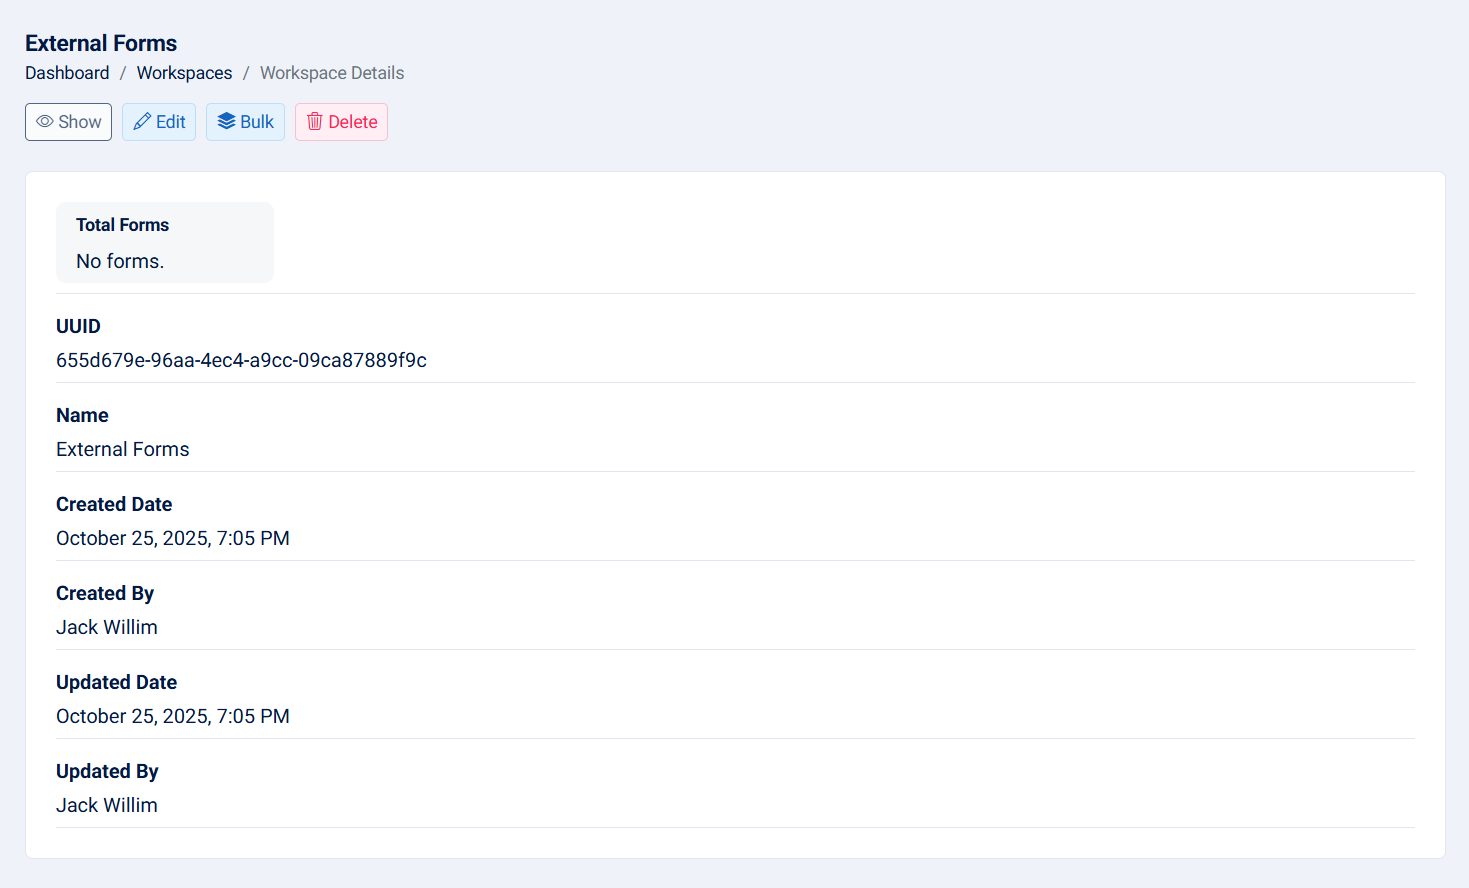
Task: Click the 'No forms.' text
Action: coord(120,261)
